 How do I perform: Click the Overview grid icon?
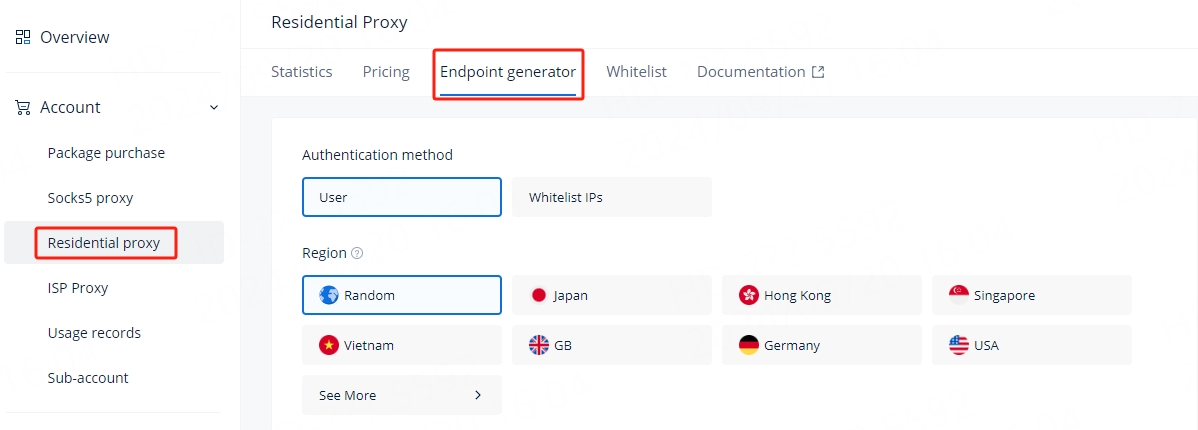23,37
